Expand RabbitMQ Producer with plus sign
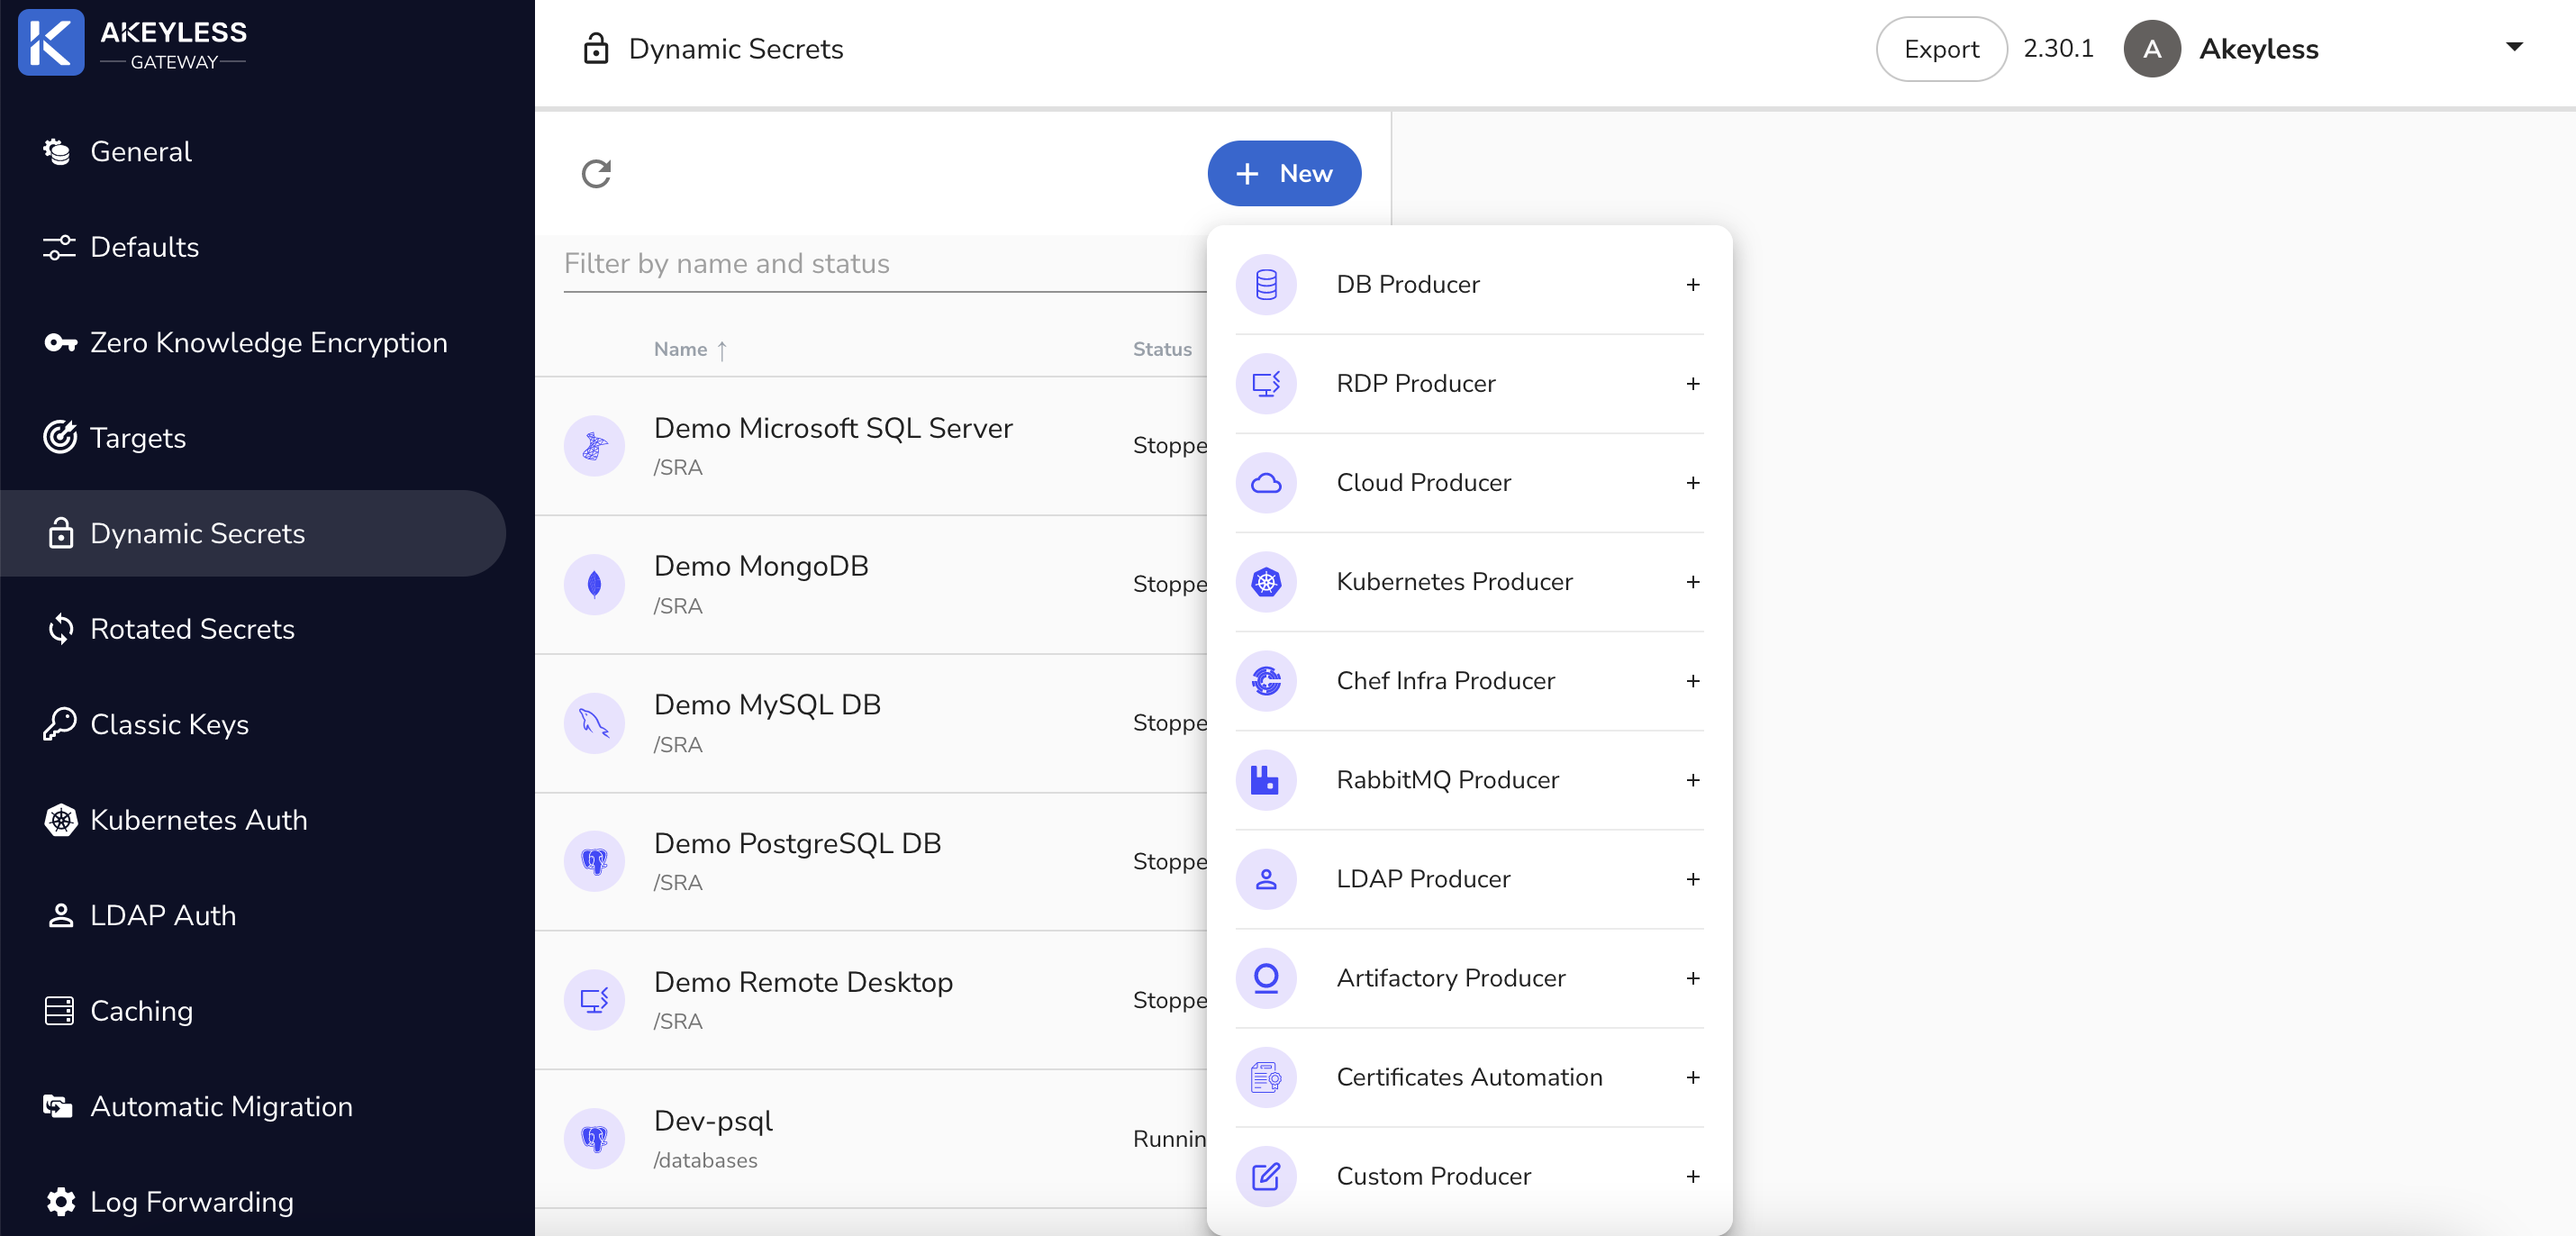Screen dimensions: 2576x1236 [1693, 780]
